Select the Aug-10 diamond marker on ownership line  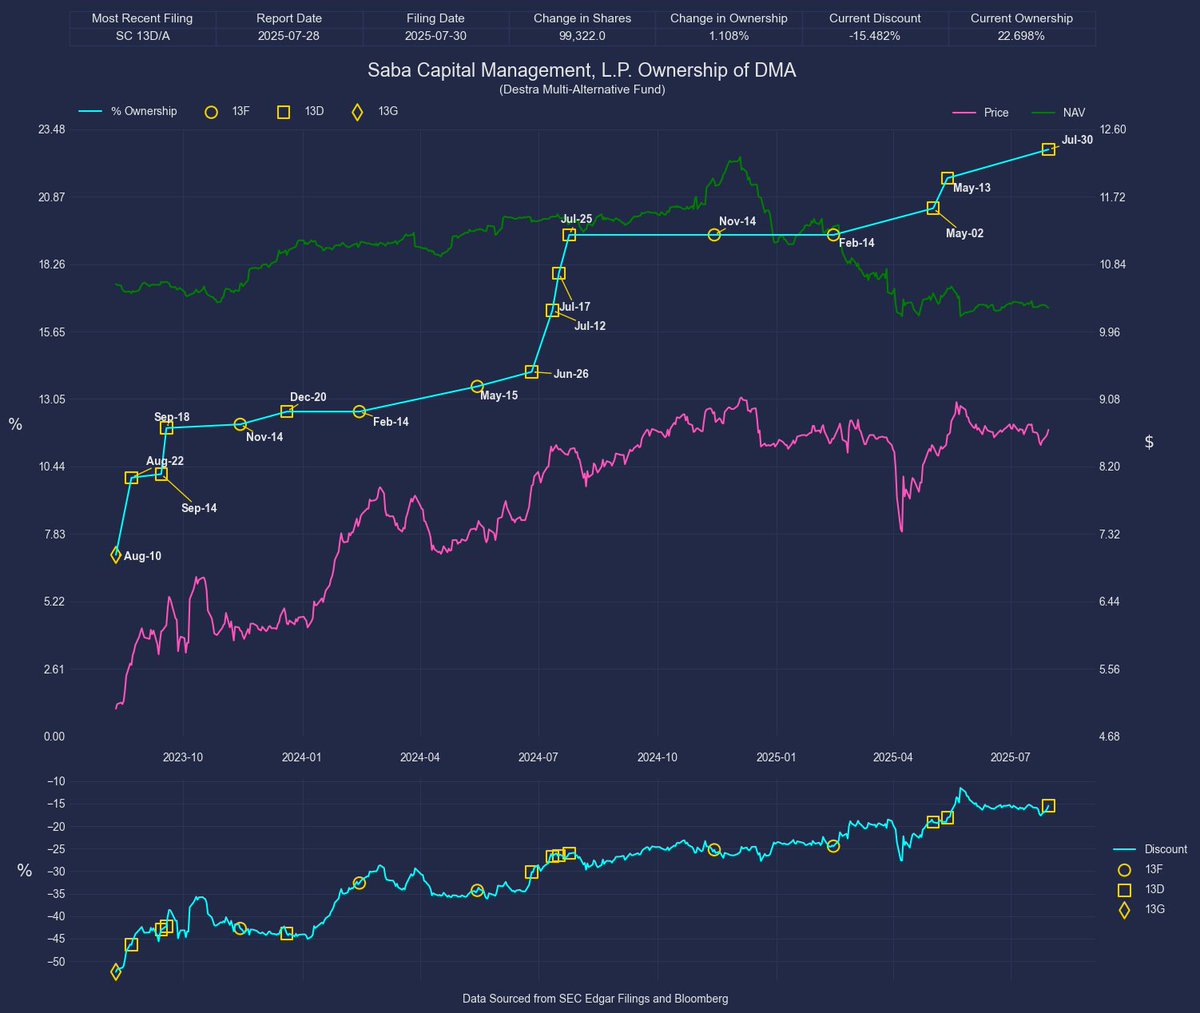(116, 556)
